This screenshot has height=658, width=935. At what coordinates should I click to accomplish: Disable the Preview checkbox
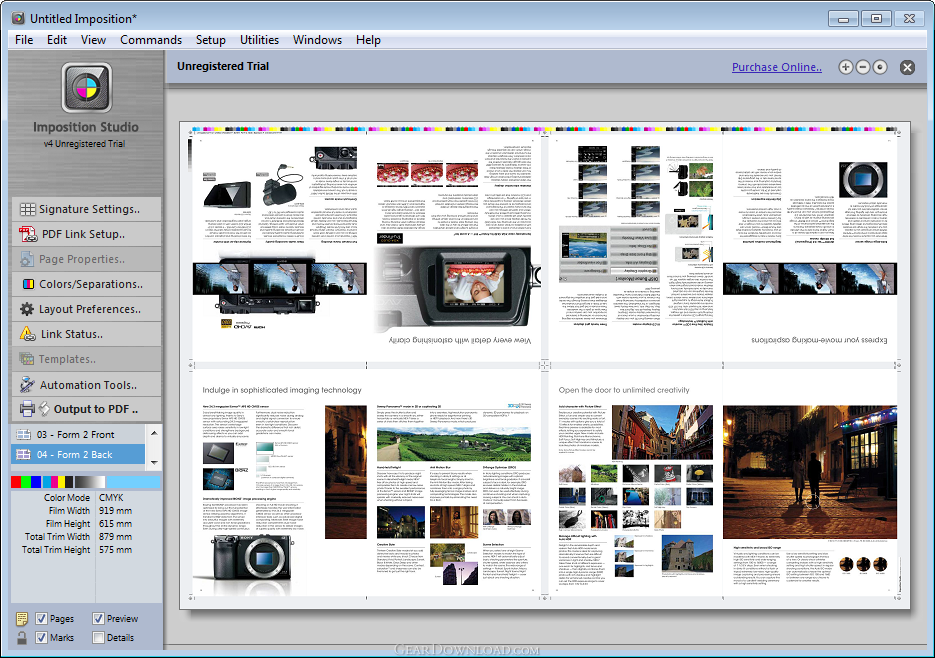coord(98,619)
